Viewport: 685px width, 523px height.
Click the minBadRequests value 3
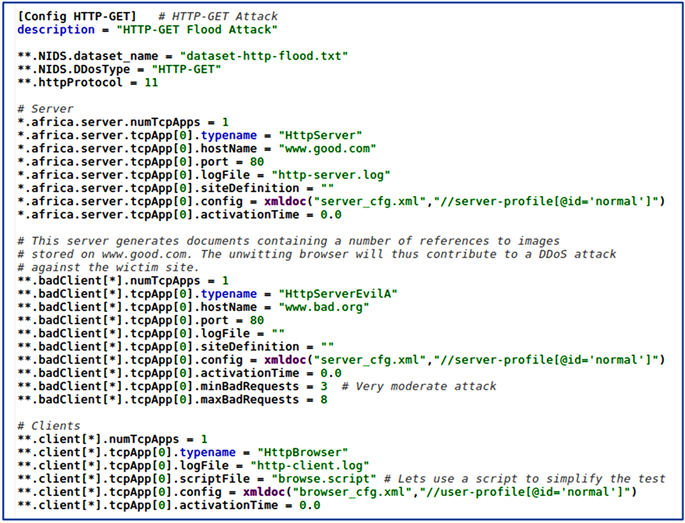(324, 386)
